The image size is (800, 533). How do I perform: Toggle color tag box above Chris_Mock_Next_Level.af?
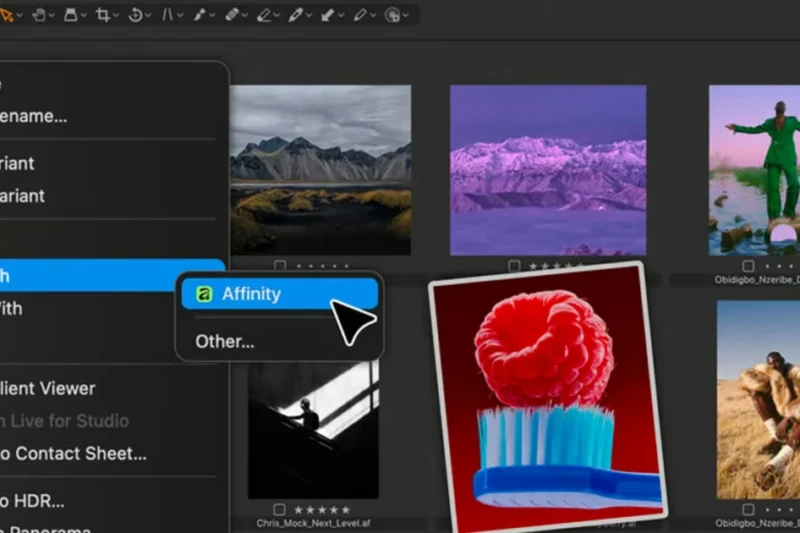(x=279, y=510)
